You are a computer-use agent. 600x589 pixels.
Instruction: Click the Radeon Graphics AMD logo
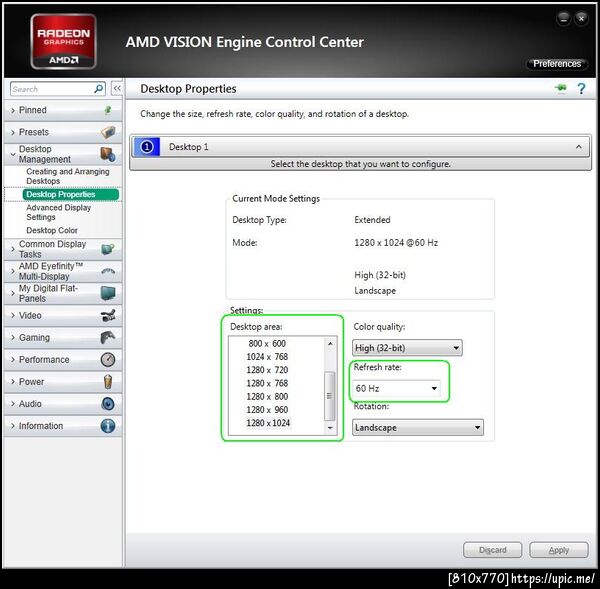point(64,41)
